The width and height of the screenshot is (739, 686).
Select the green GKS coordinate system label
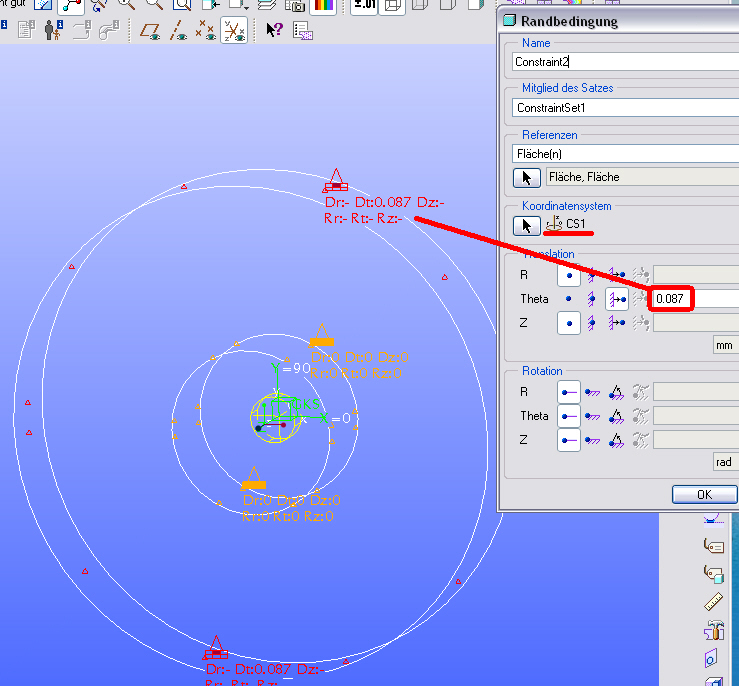(307, 404)
